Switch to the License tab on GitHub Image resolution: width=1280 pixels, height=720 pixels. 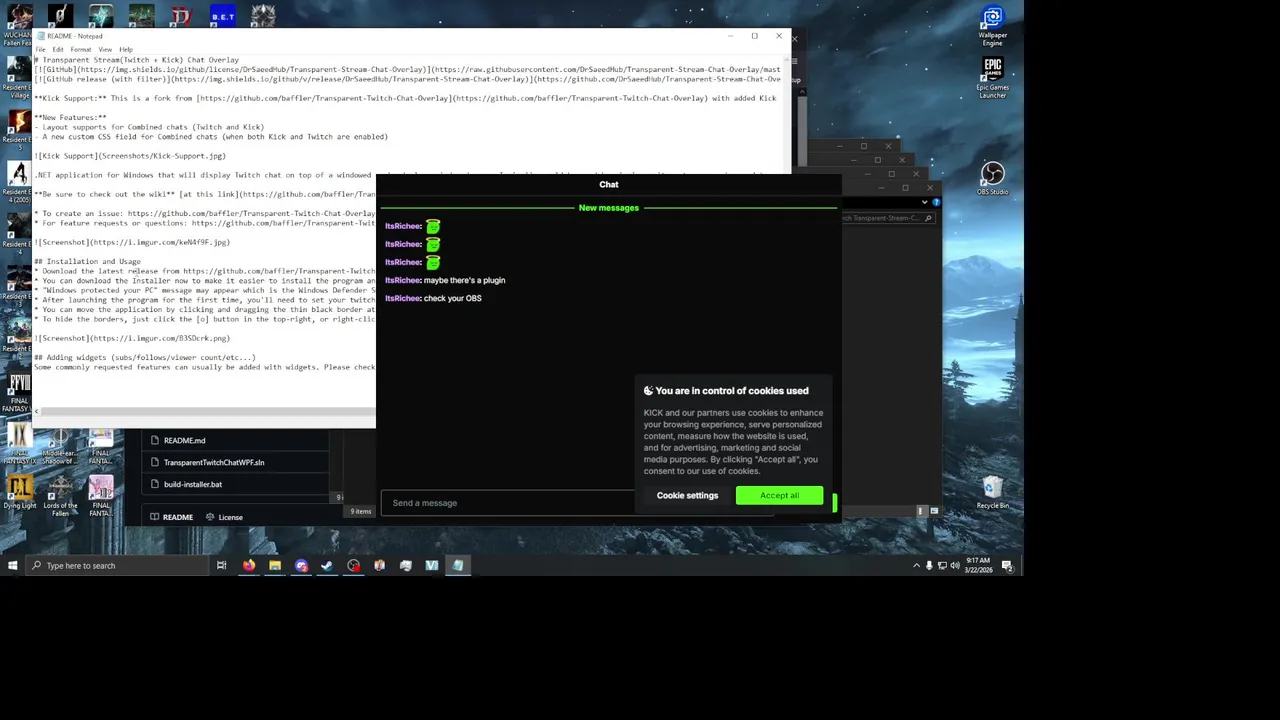point(224,517)
